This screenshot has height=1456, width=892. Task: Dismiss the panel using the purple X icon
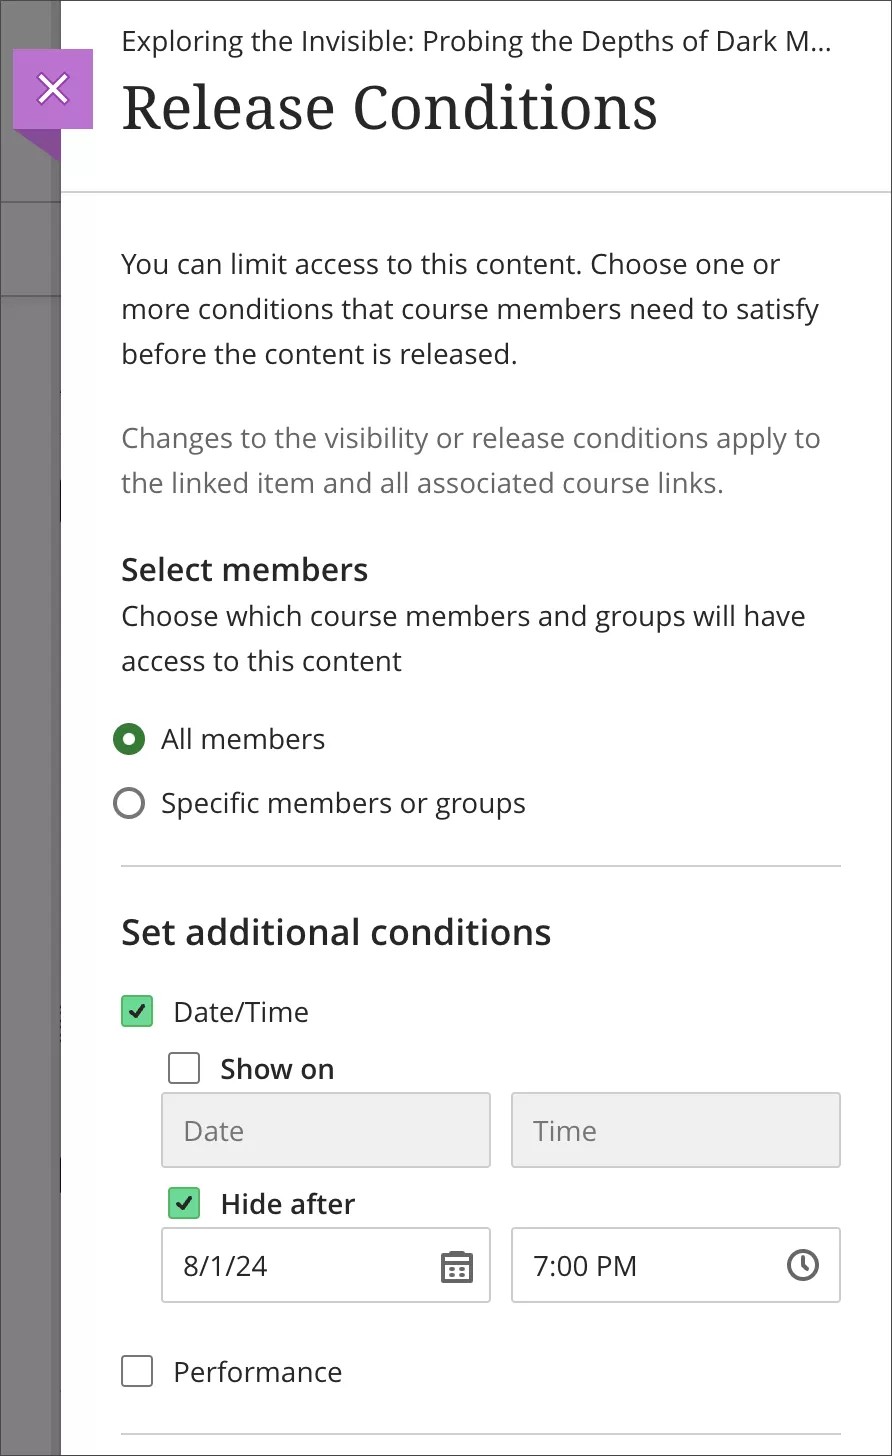[52, 89]
